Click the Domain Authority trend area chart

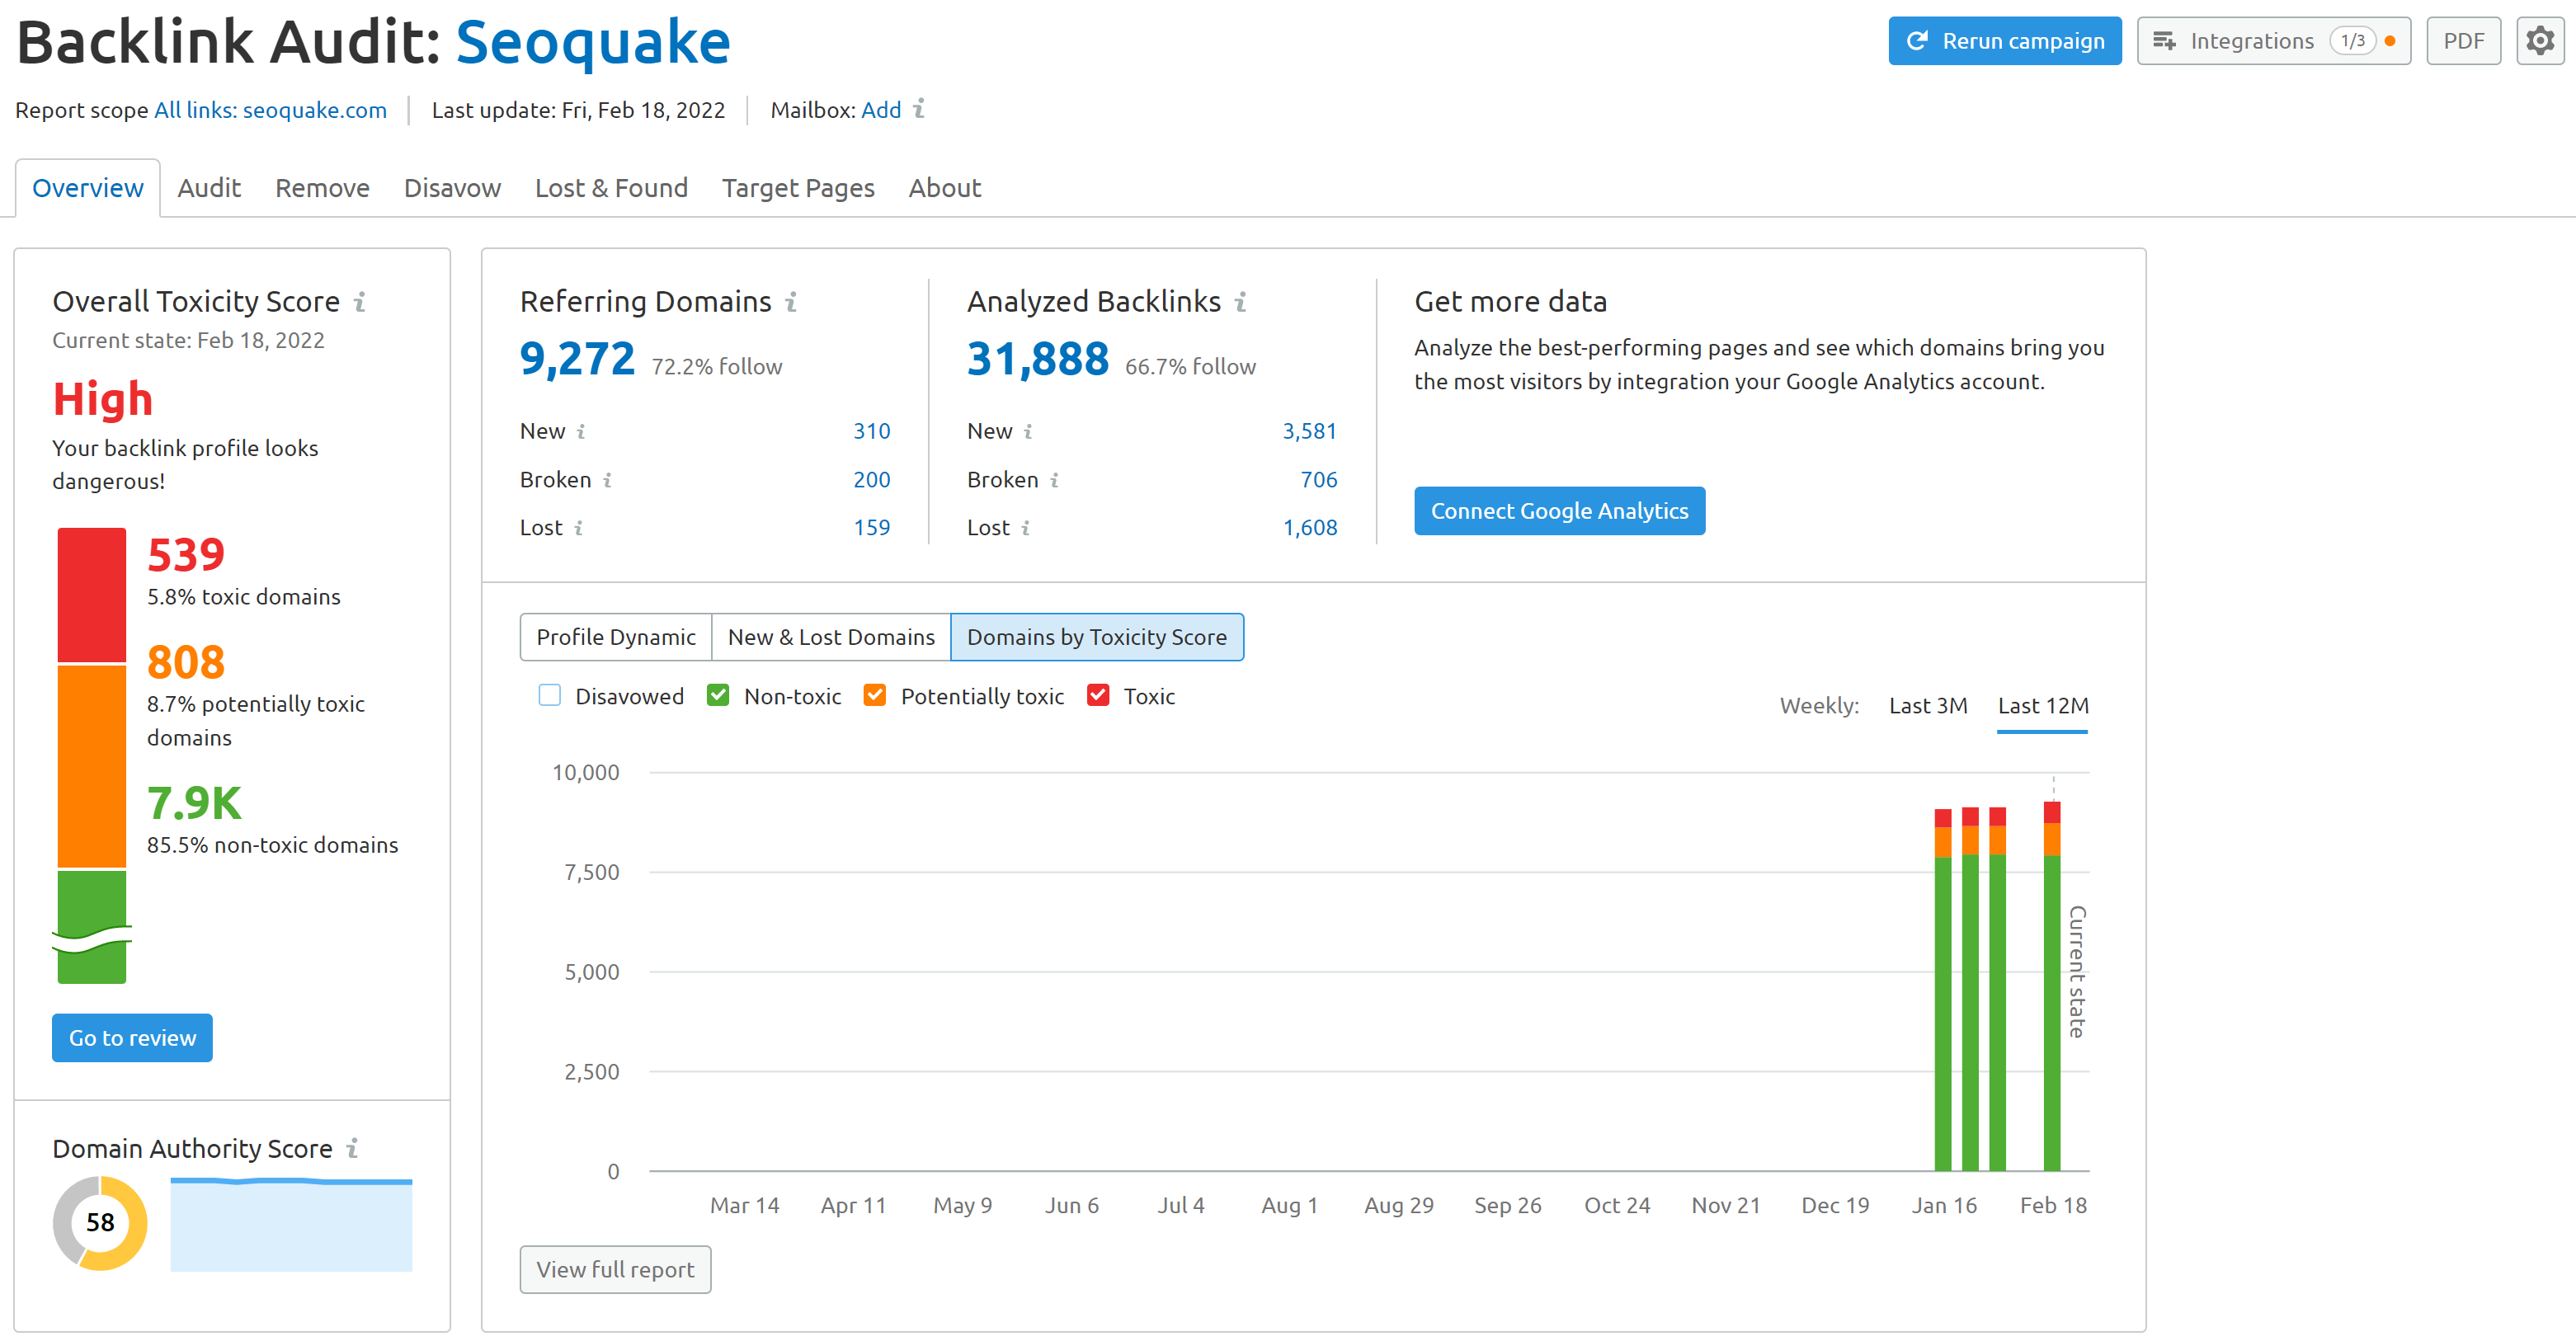[291, 1225]
